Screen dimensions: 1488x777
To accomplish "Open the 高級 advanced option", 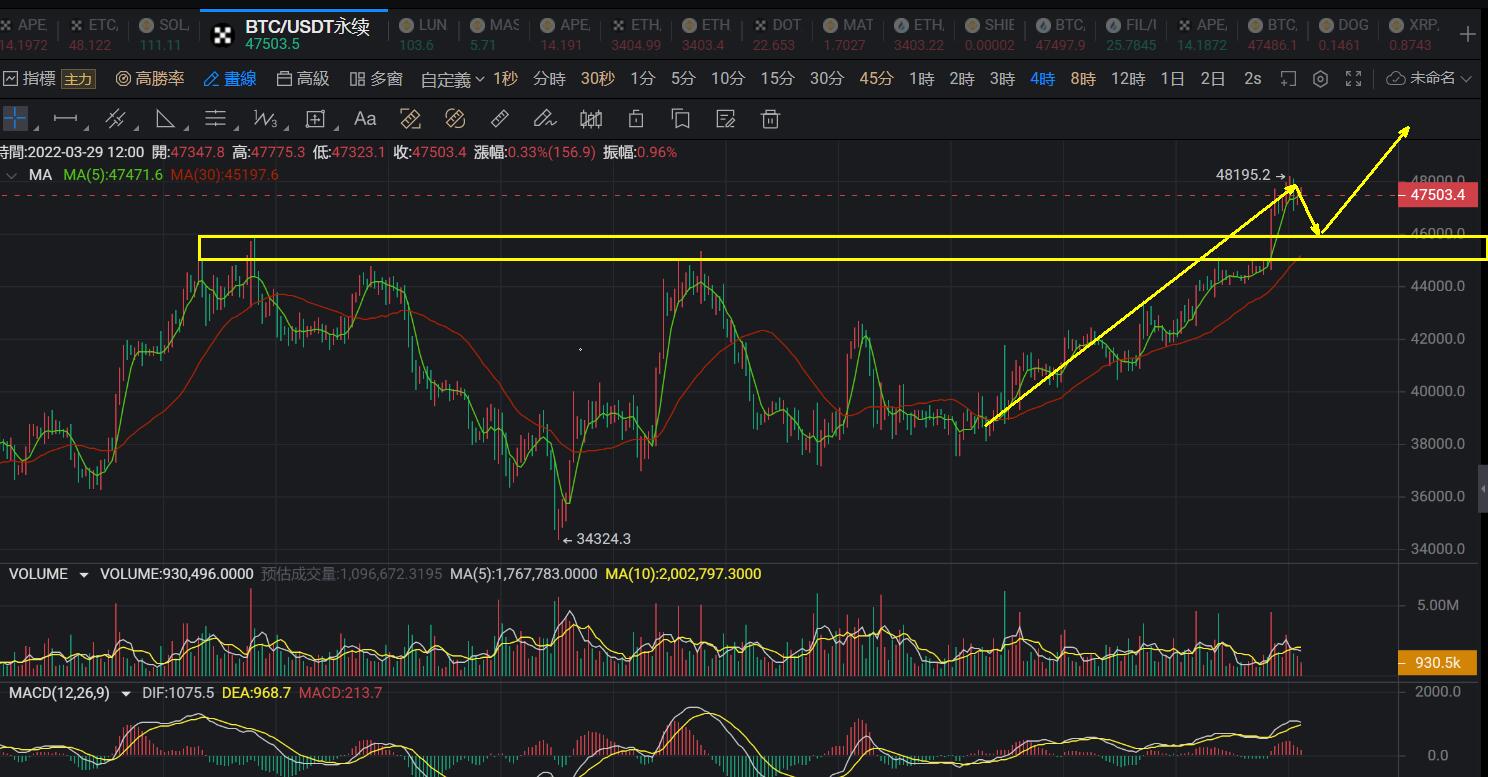I will pyautogui.click(x=303, y=79).
